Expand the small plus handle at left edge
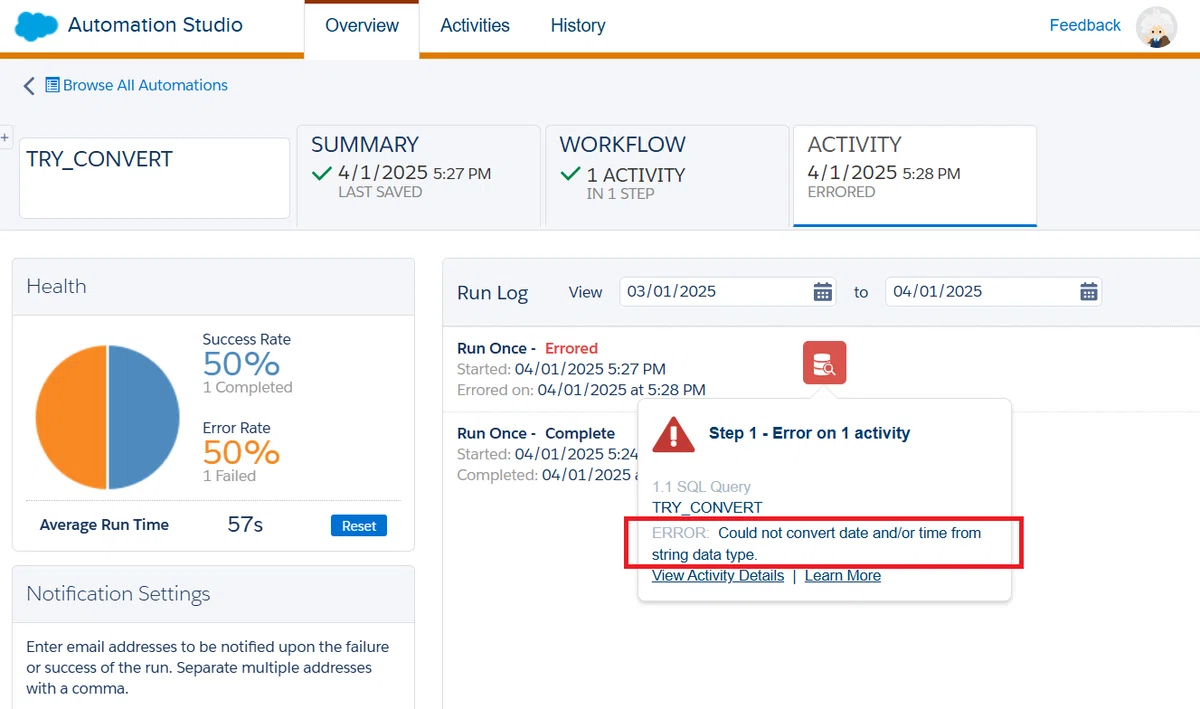This screenshot has width=1200, height=709. pos(5,137)
